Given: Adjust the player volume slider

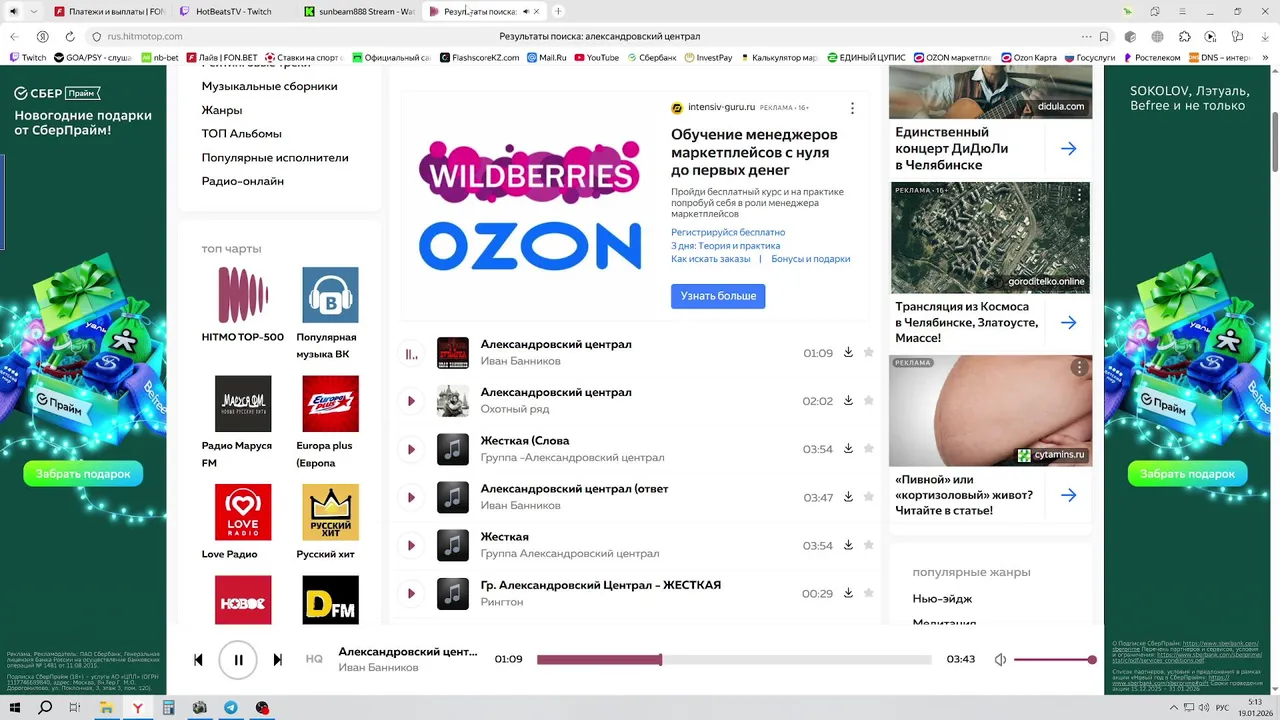Looking at the screenshot, I should coord(1055,660).
